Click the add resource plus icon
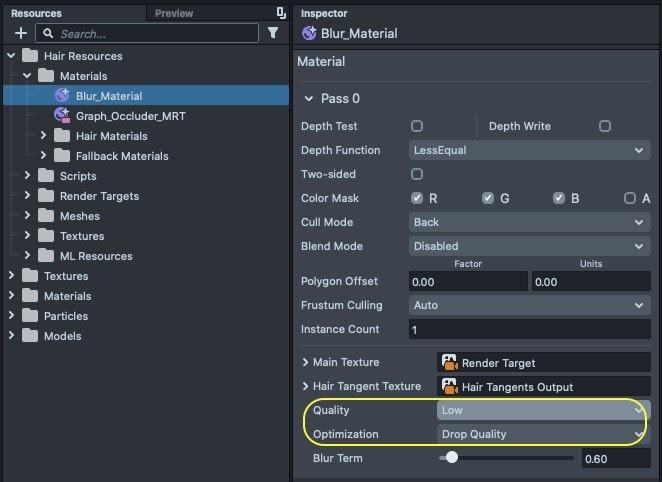 point(21,34)
